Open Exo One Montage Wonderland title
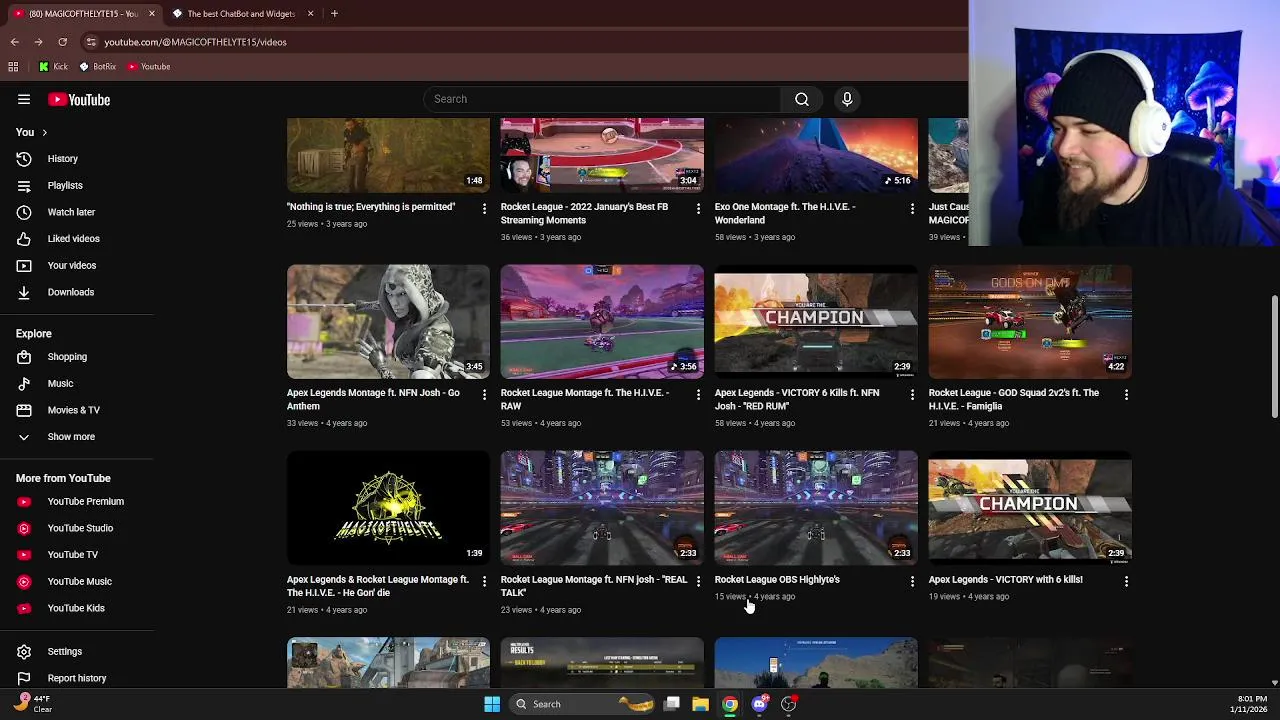Image resolution: width=1280 pixels, height=720 pixels. coord(785,213)
